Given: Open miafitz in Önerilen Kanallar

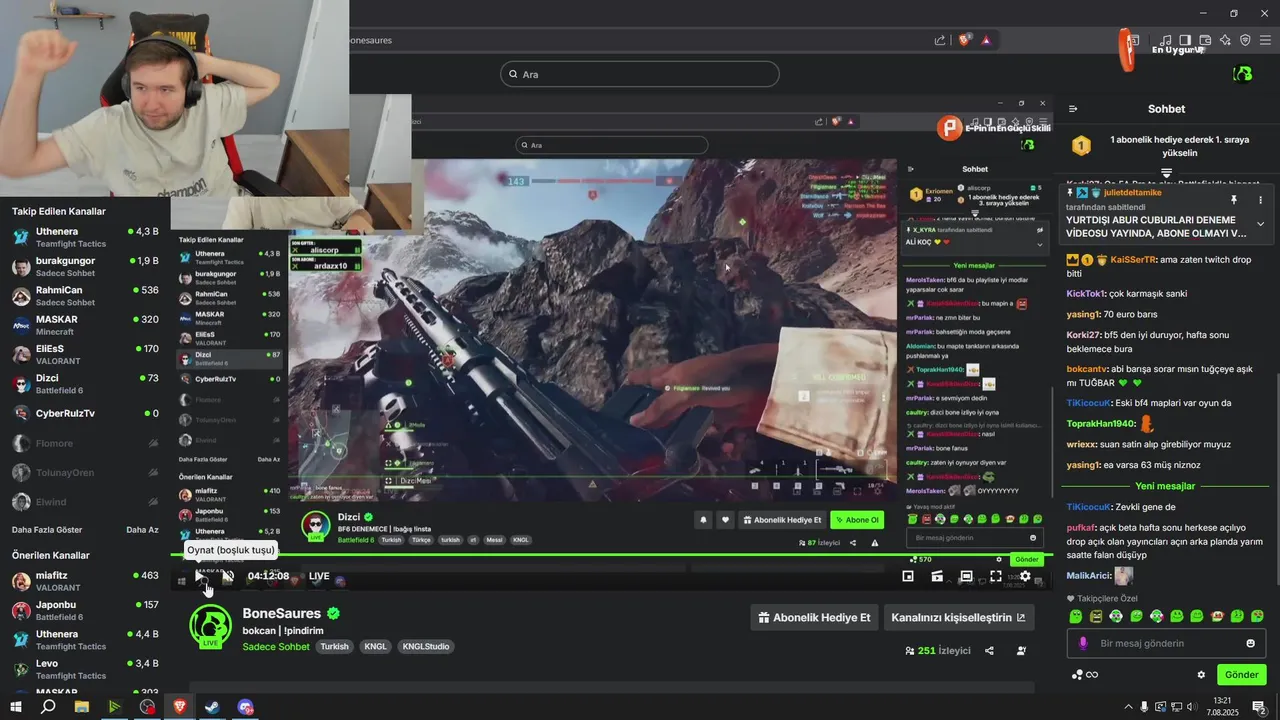Looking at the screenshot, I should tap(85, 581).
